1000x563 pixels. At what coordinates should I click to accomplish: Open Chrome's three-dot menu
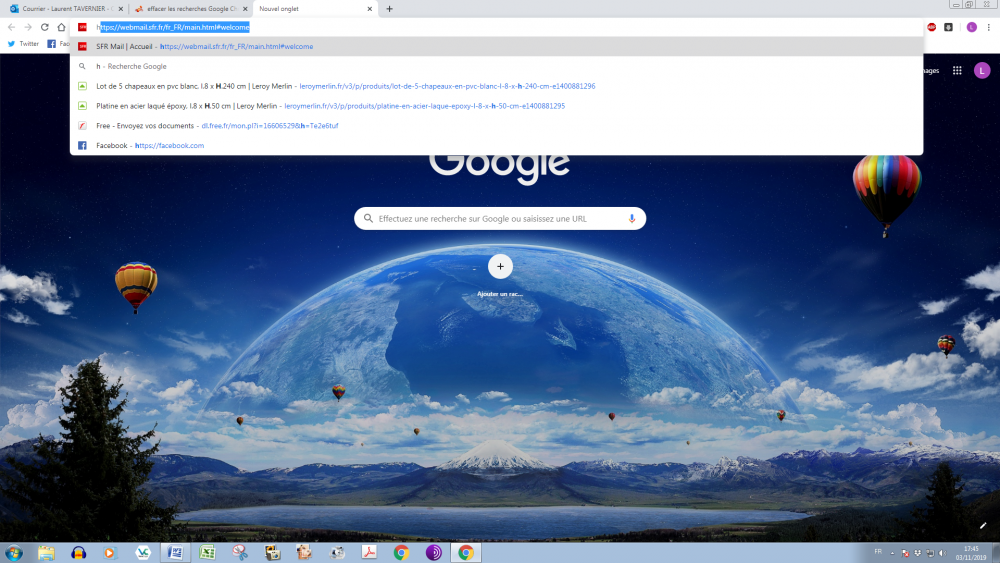989,27
